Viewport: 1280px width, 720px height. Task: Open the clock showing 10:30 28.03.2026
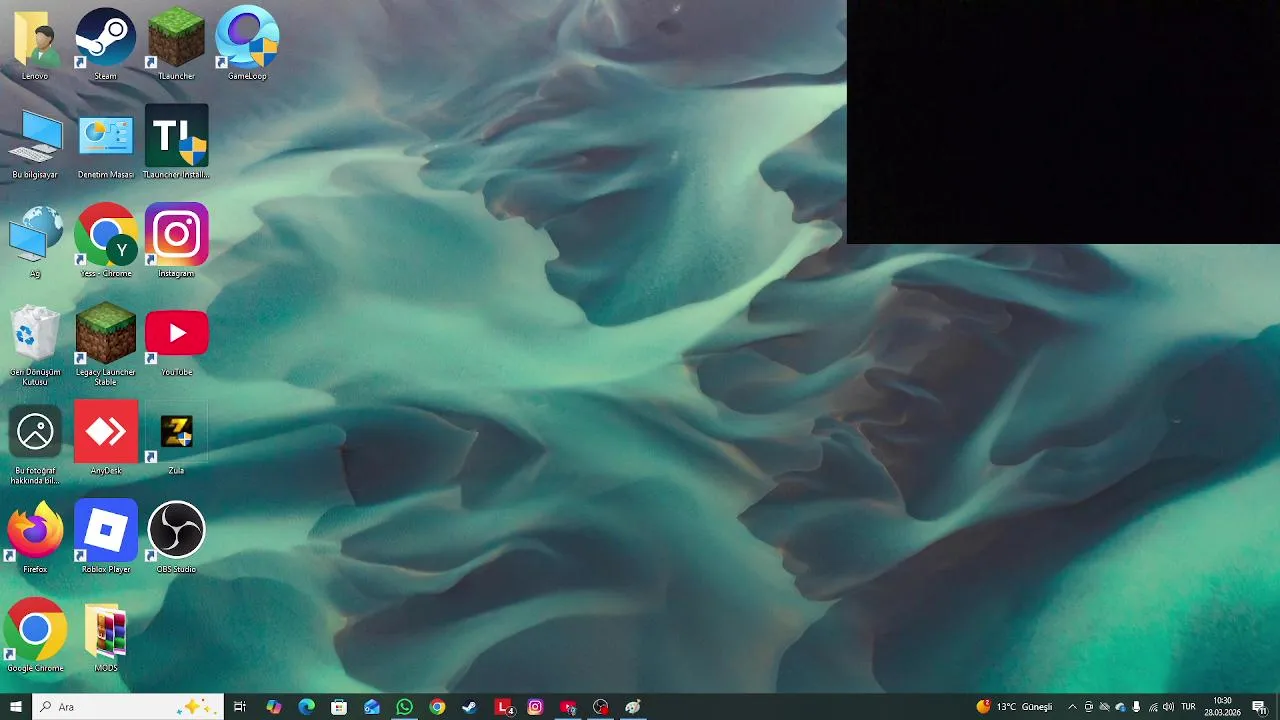click(x=1222, y=707)
